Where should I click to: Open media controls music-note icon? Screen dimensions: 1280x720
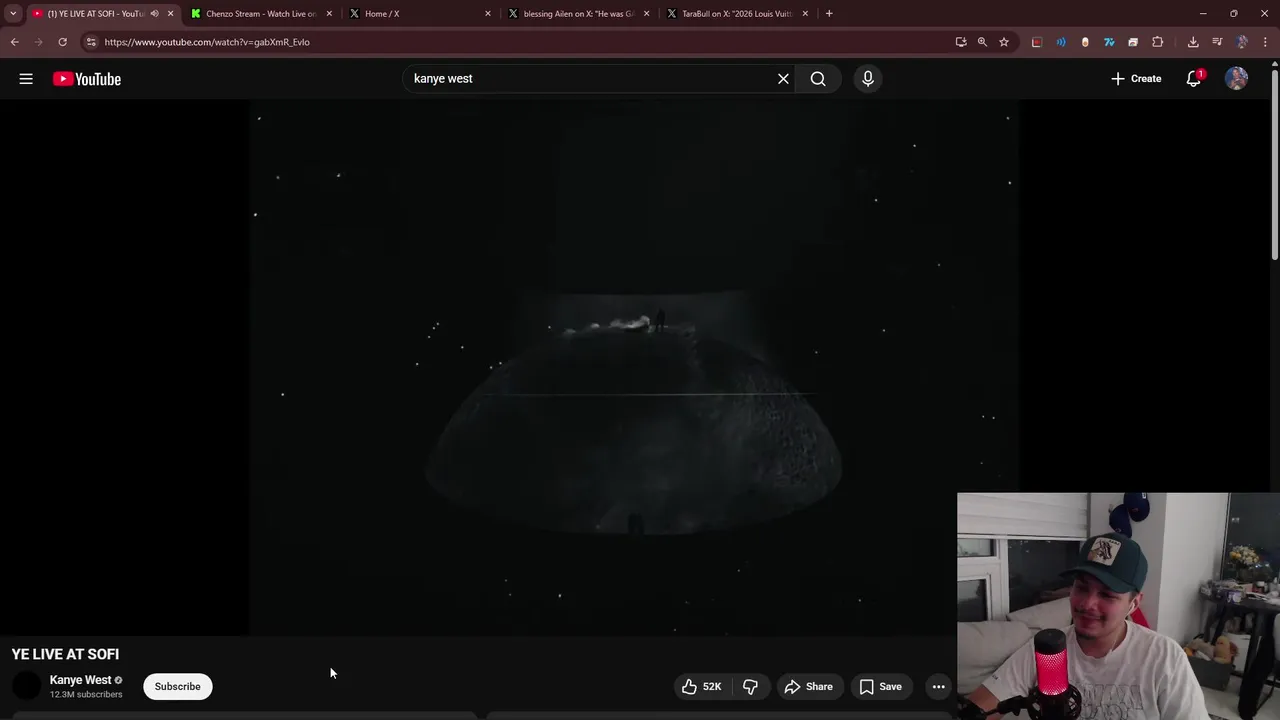pos(1217,42)
